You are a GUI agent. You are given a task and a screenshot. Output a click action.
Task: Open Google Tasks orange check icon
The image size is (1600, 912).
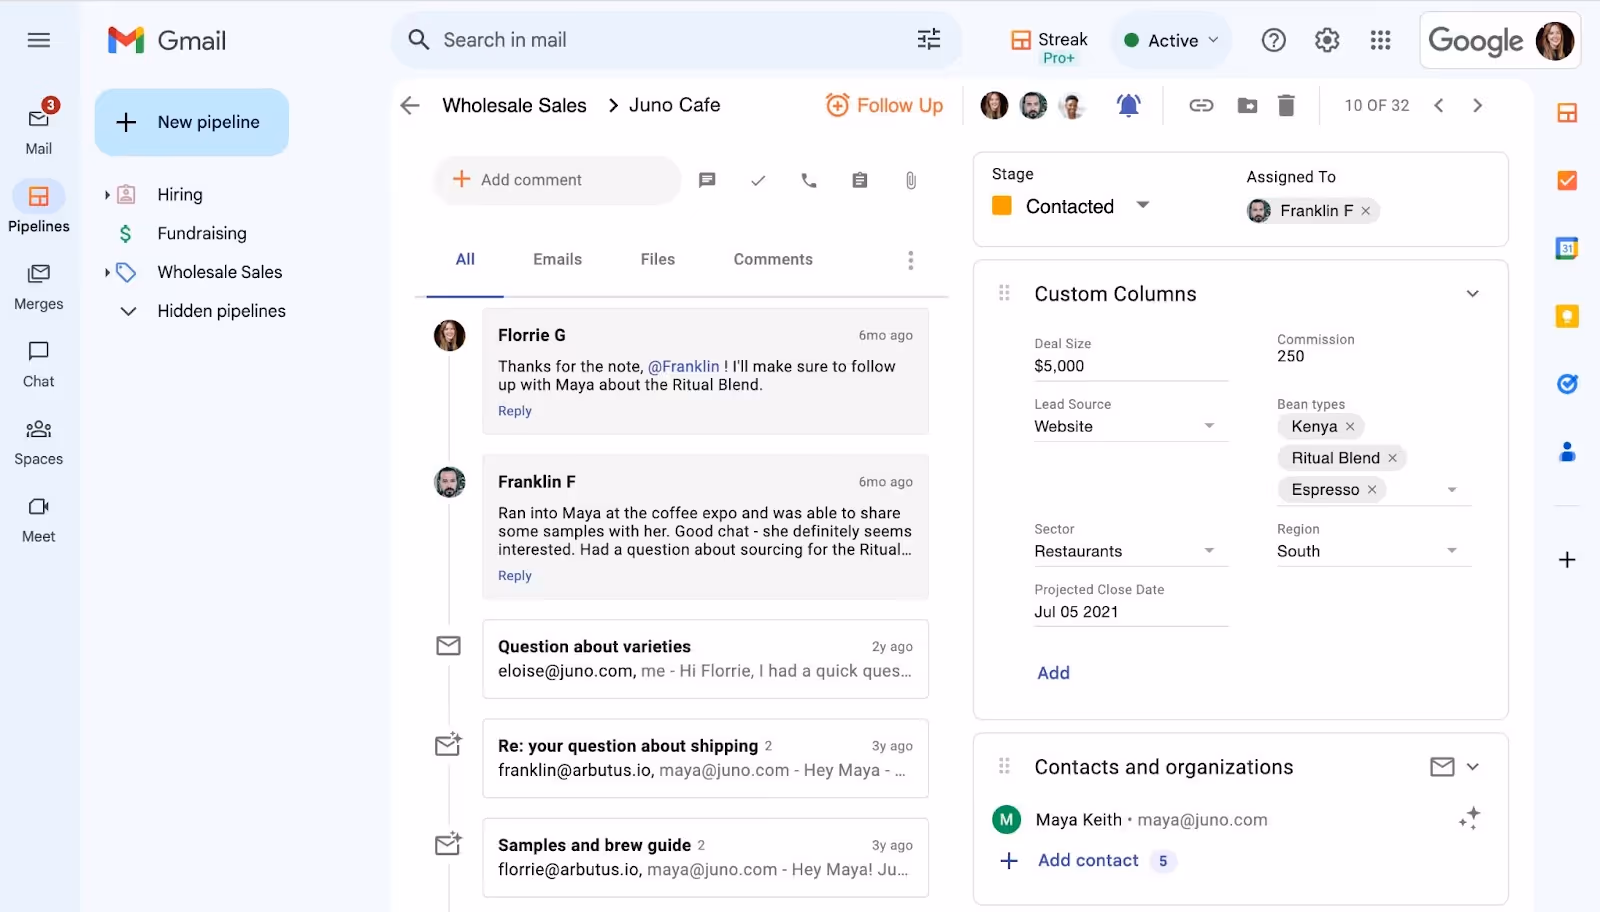point(1567,180)
